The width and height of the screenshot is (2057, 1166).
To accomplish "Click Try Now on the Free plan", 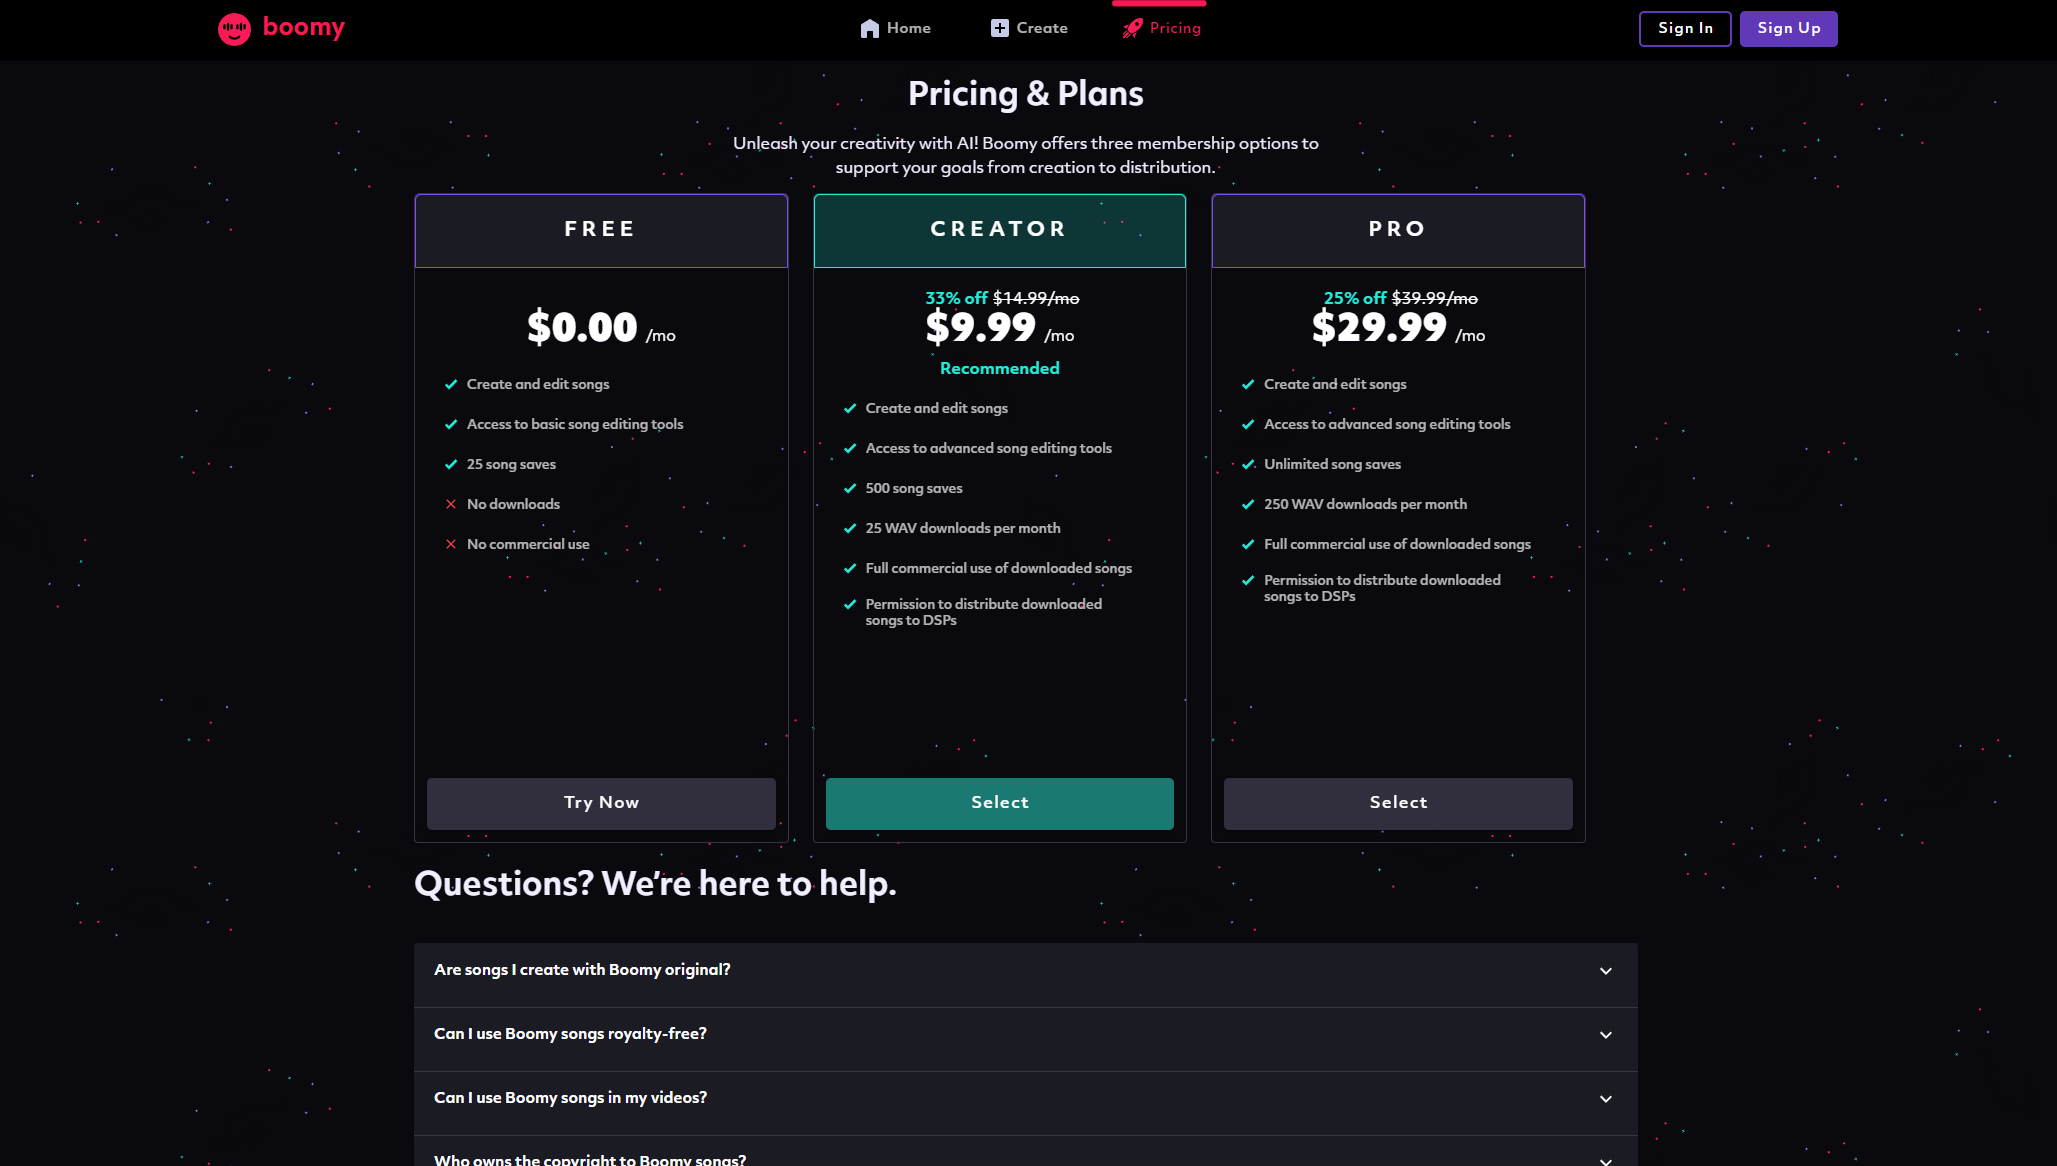I will [601, 803].
